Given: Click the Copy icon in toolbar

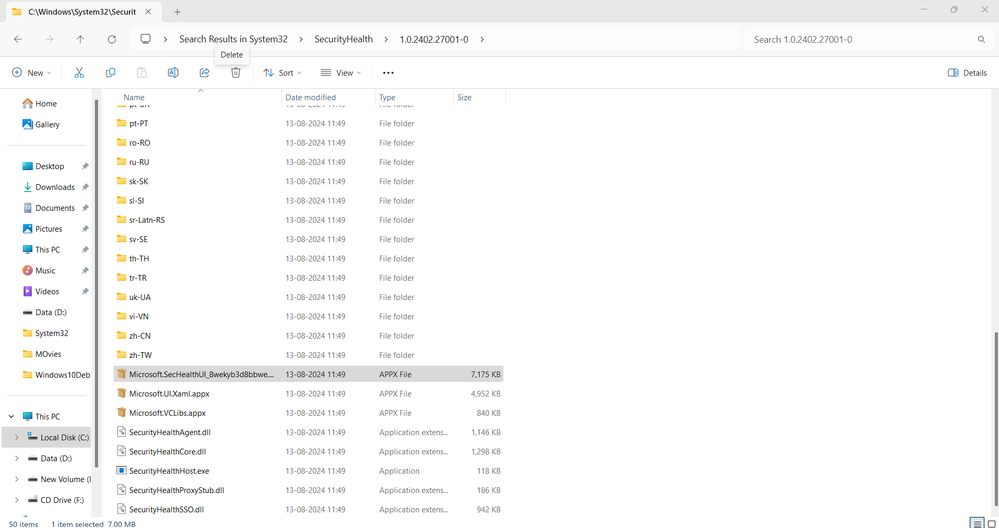Looking at the screenshot, I should pos(110,73).
